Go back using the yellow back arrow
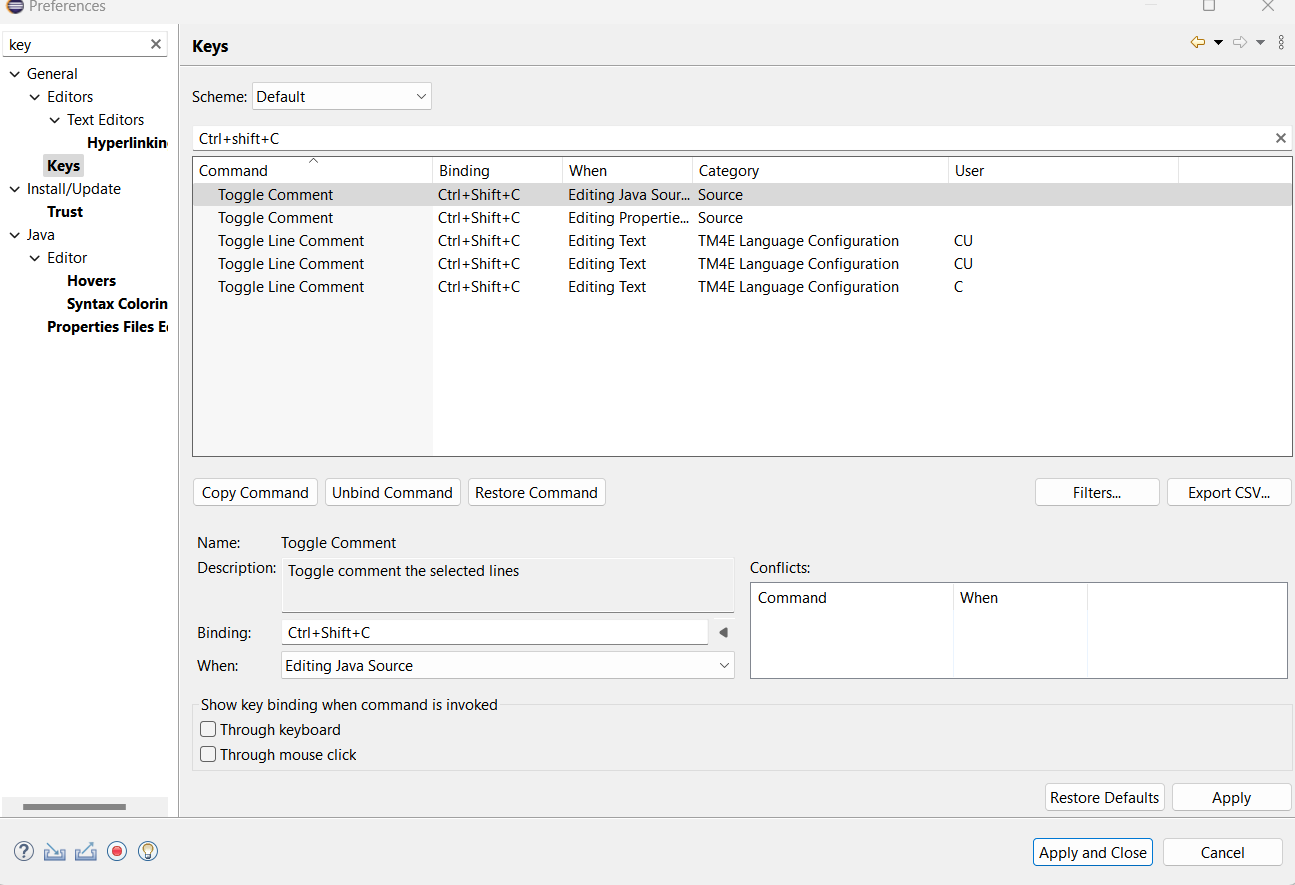This screenshot has width=1295, height=885. (1197, 42)
